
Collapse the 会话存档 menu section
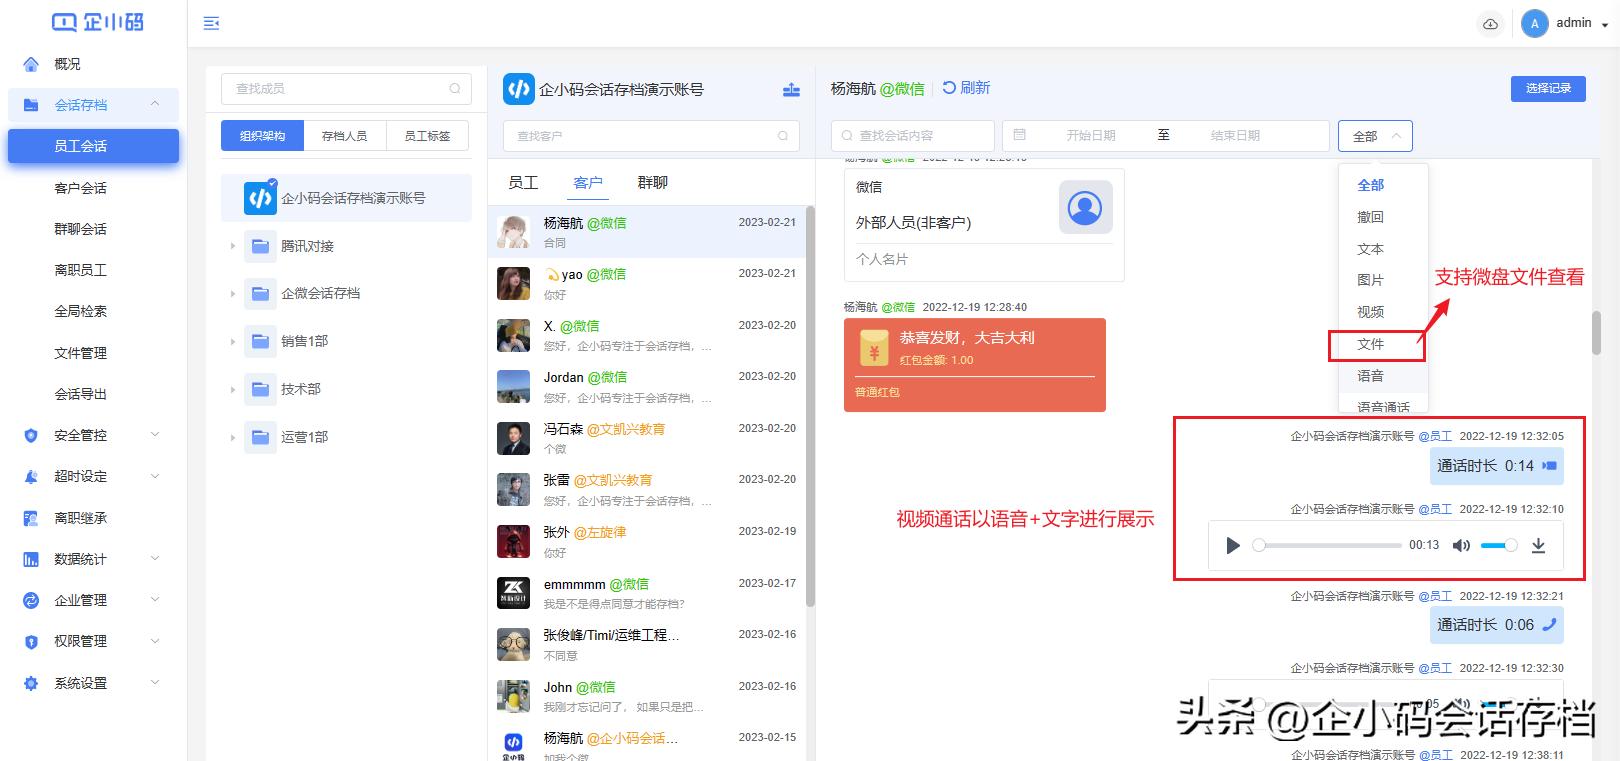[x=155, y=104]
